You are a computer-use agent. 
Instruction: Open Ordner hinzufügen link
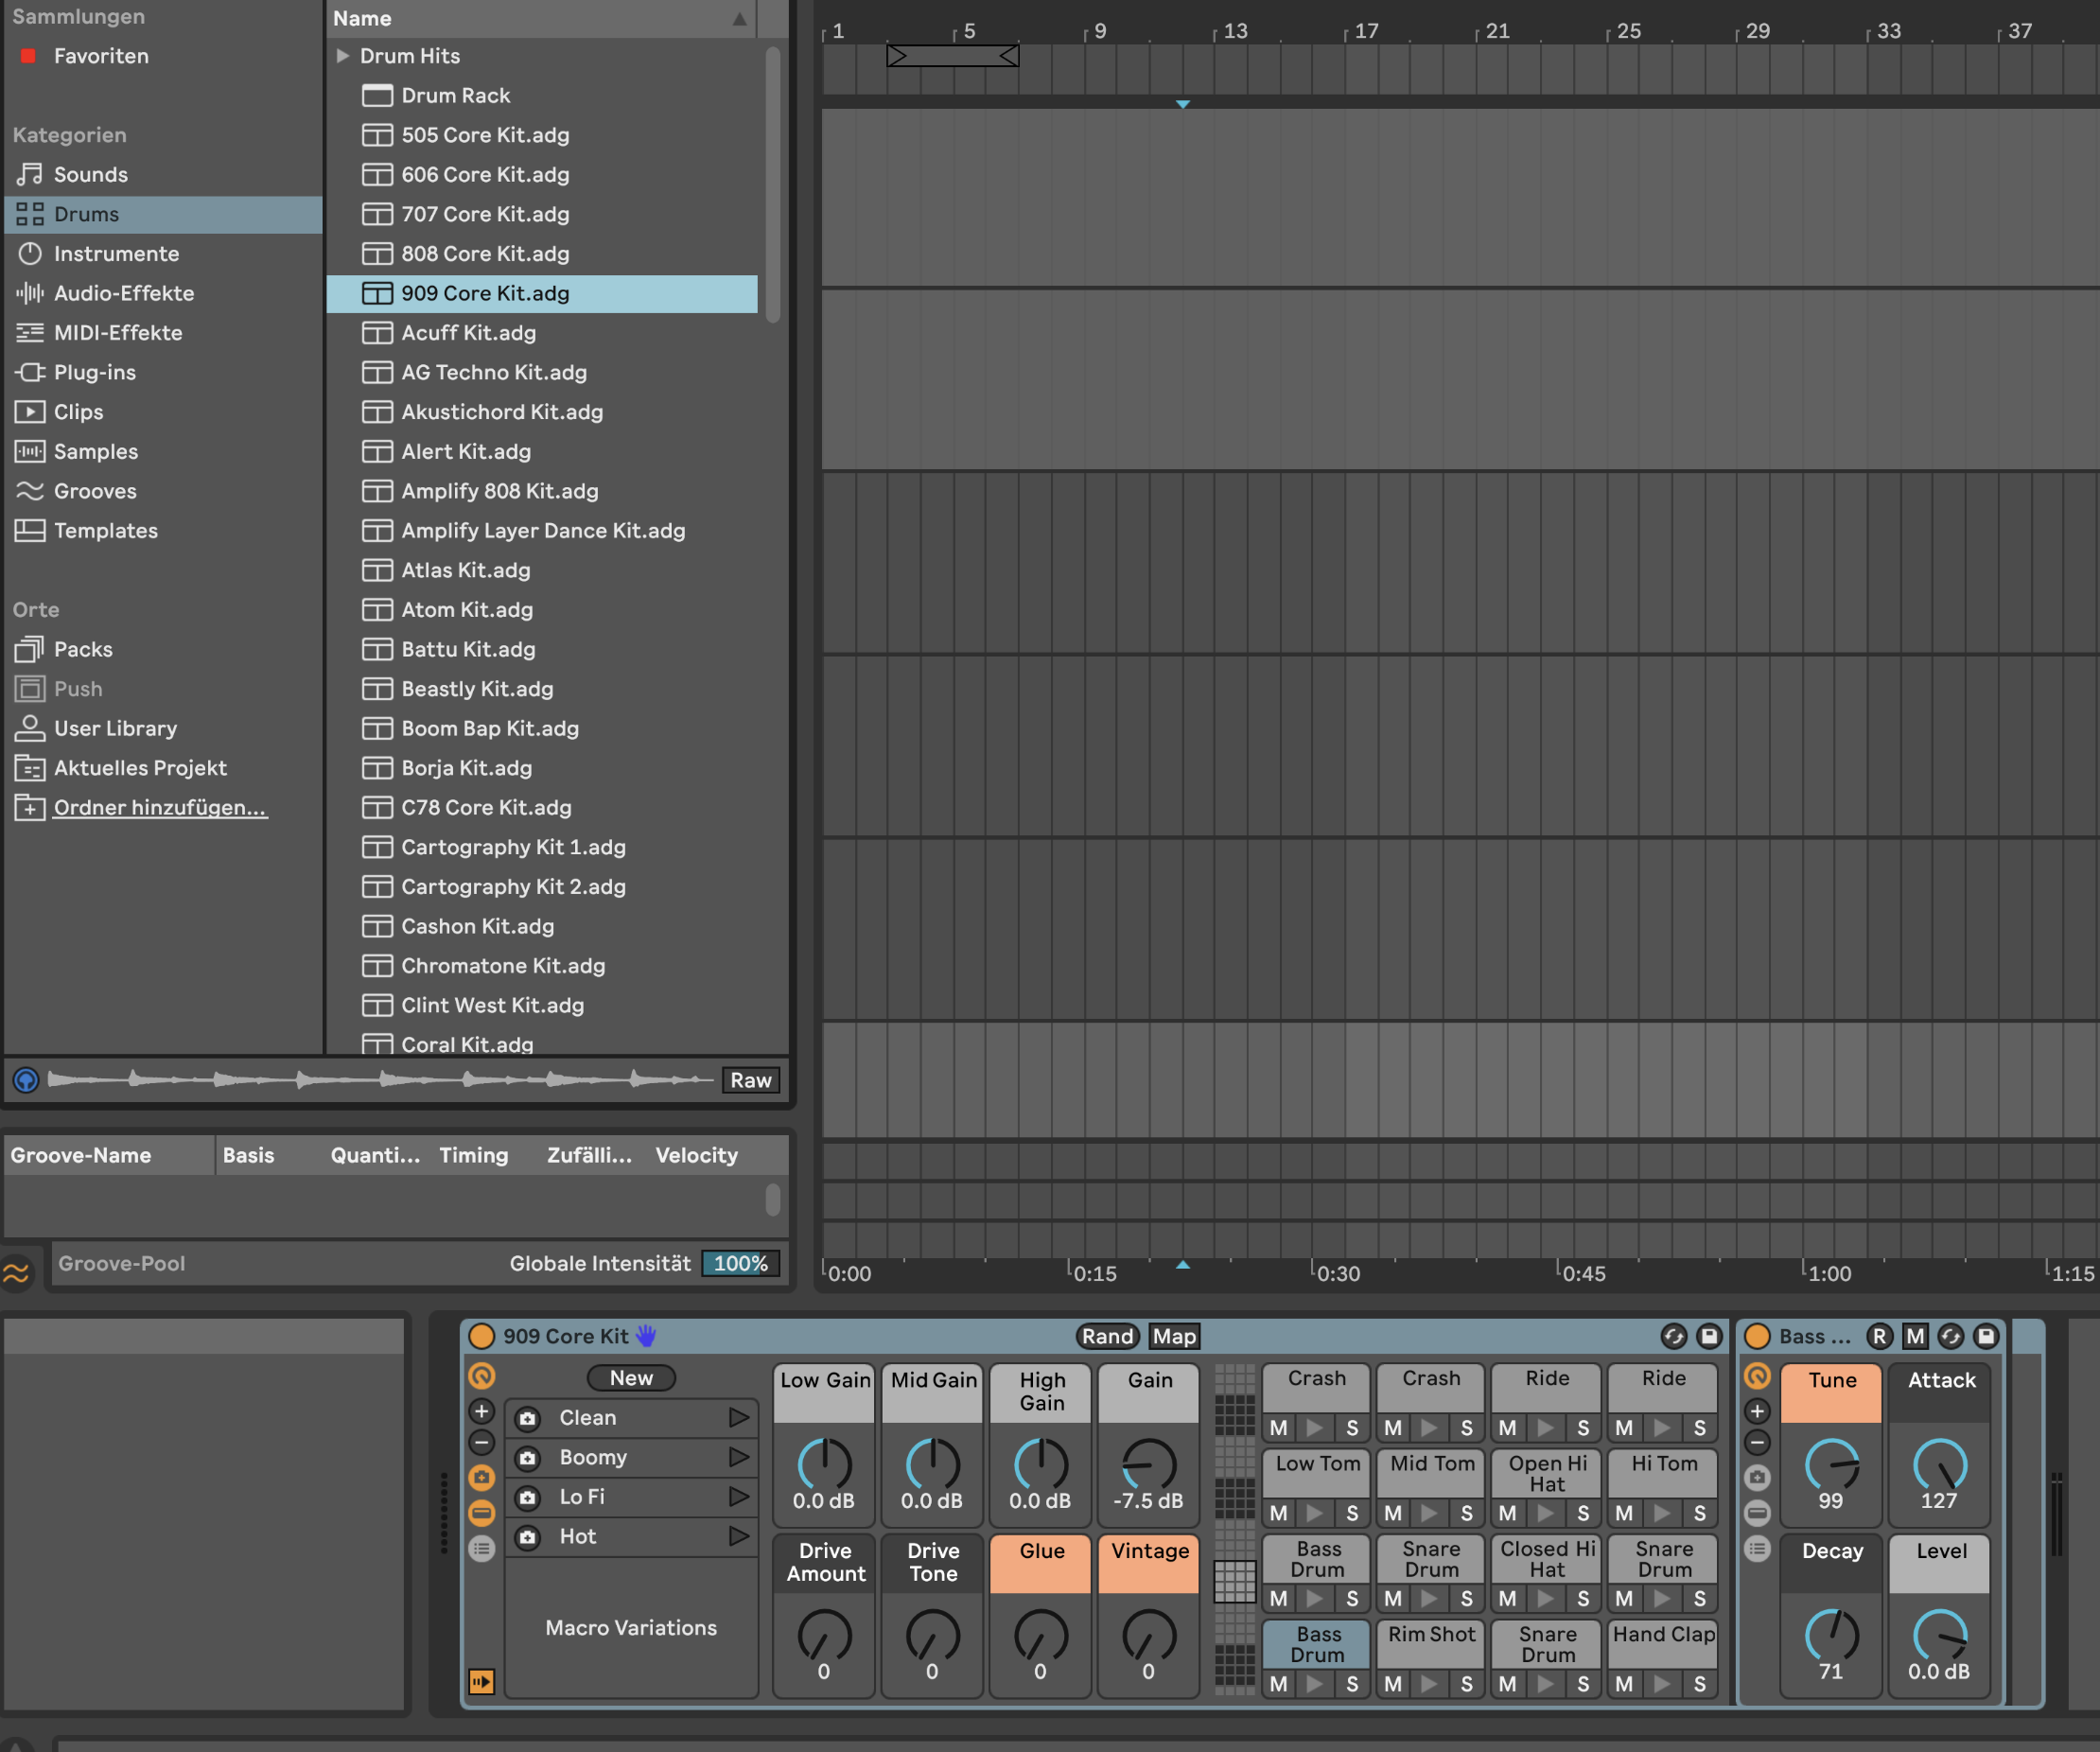click(x=160, y=808)
